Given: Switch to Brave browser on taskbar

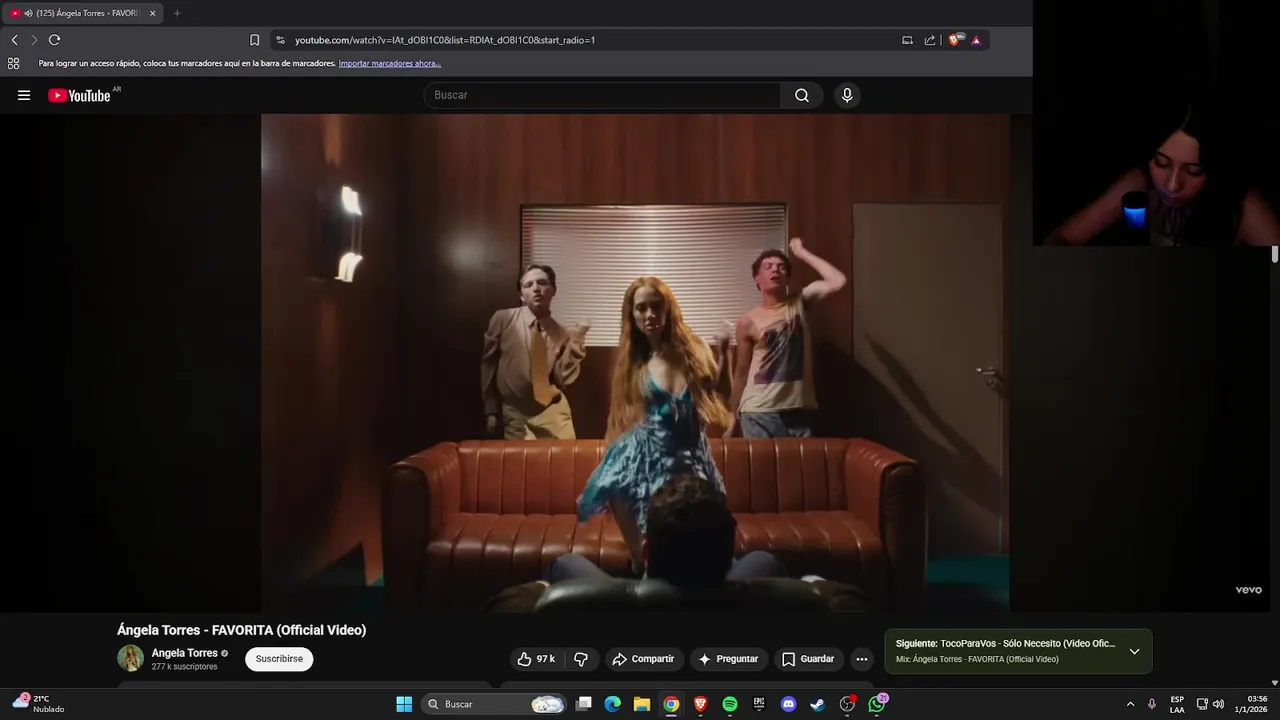Looking at the screenshot, I should coord(701,704).
